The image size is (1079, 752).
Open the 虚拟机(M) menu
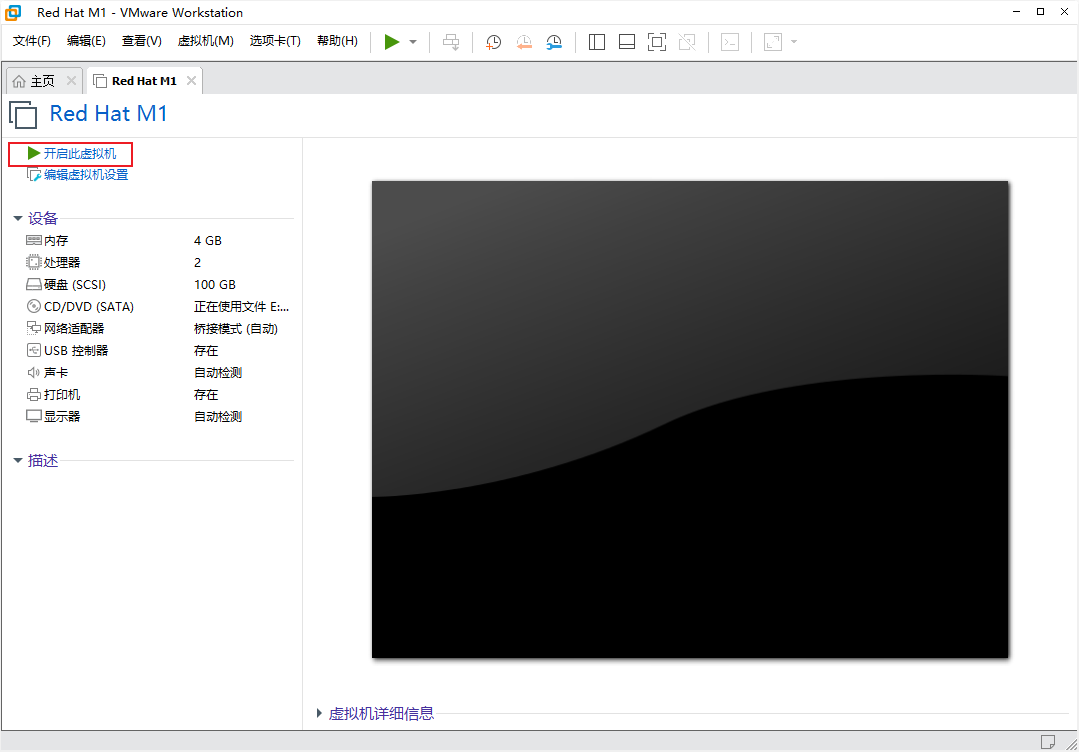(x=205, y=41)
